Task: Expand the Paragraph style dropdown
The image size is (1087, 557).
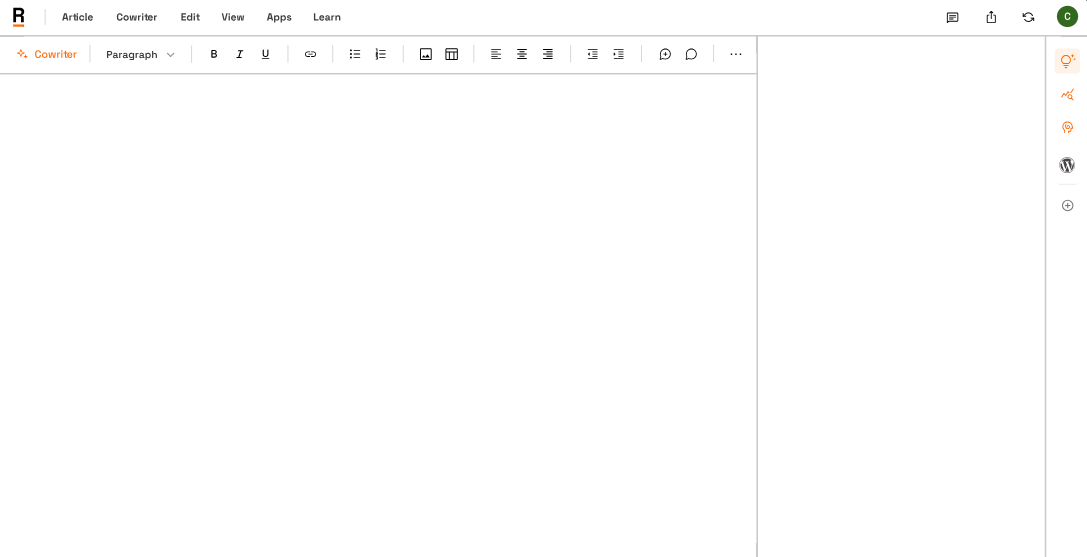Action: tap(140, 54)
